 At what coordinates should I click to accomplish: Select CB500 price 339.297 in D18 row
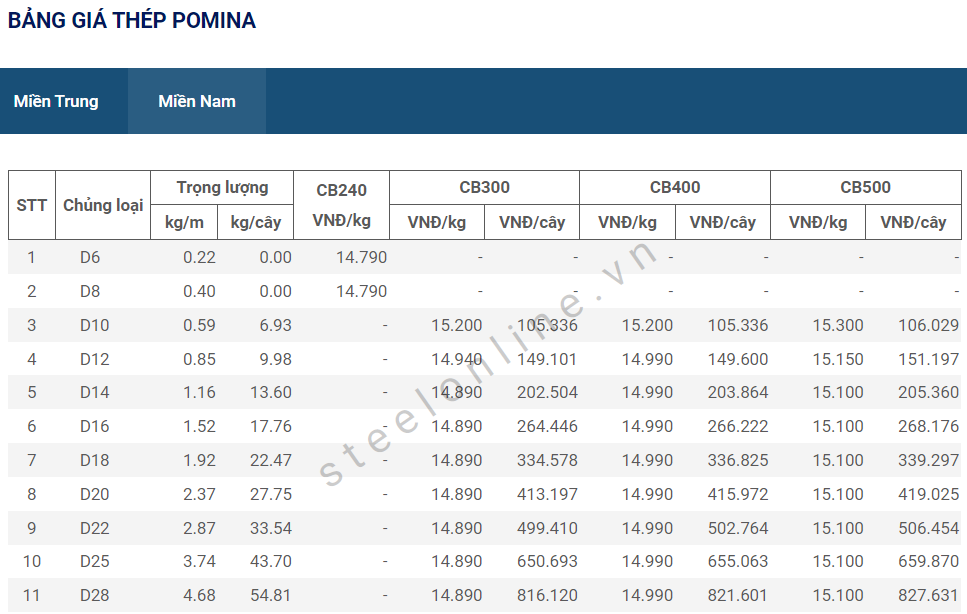(928, 460)
